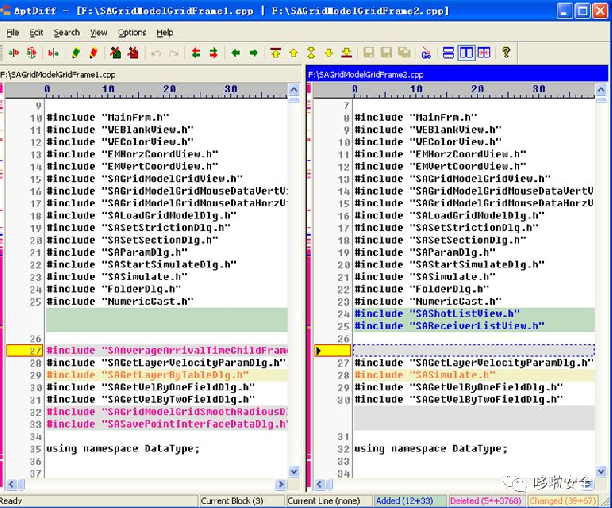
Task: Select the SAGridModelGridFrame2.cpp pane header
Action: 457,75
